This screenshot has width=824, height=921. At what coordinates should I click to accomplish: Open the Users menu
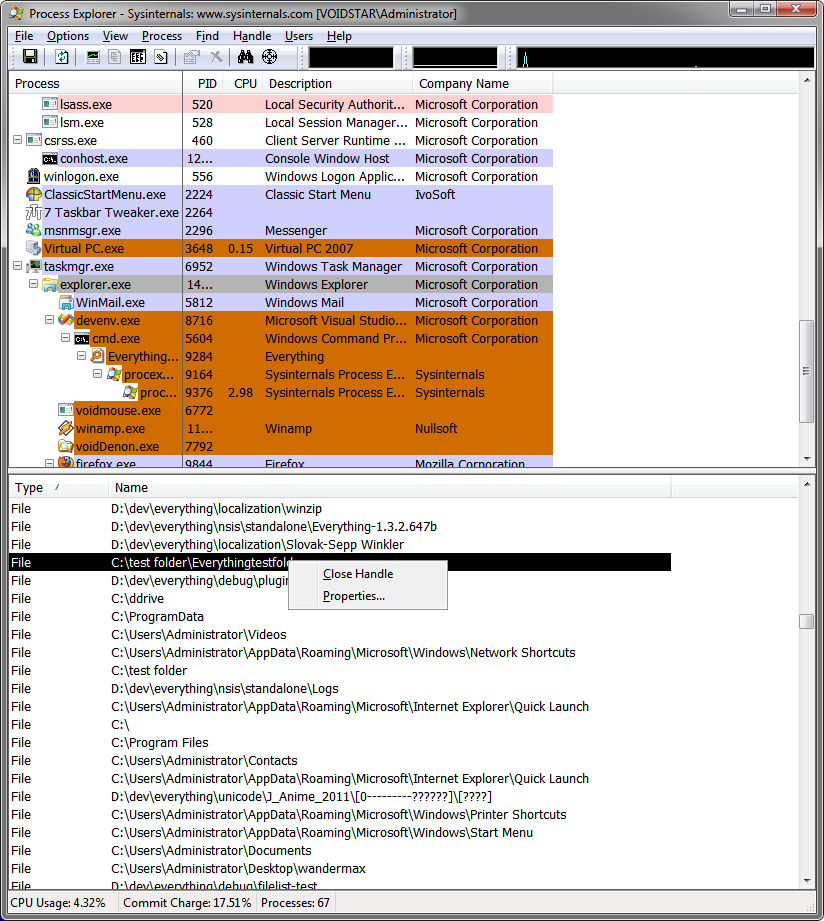[299, 36]
